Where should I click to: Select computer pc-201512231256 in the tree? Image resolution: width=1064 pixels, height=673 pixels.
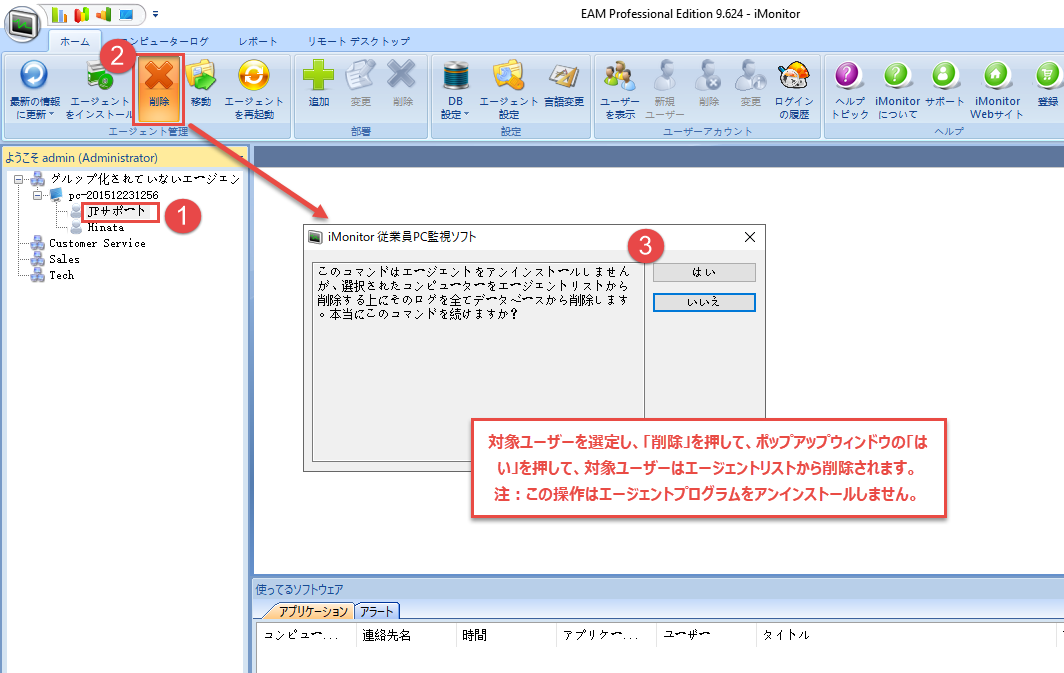tap(113, 195)
